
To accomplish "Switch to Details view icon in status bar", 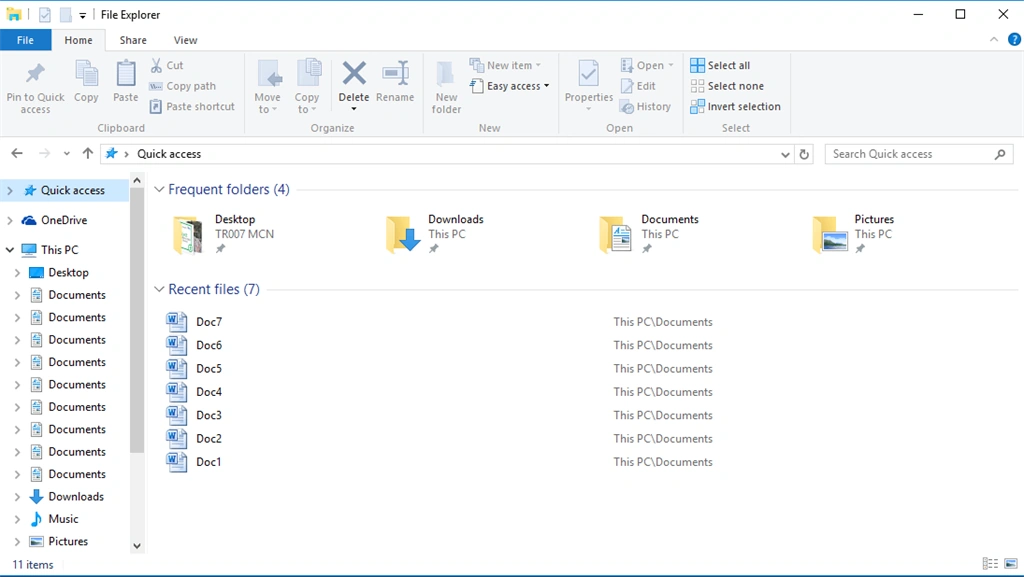I will tap(990, 563).
